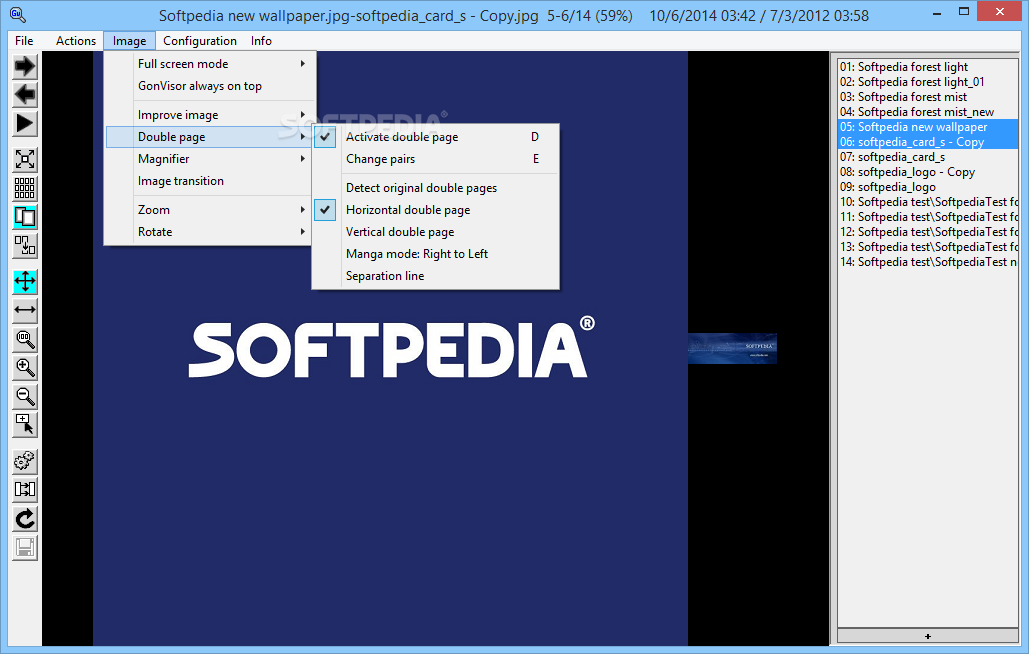Screen dimensions: 1029x654
Task: Open the Info menu
Action: pyautogui.click(x=261, y=41)
